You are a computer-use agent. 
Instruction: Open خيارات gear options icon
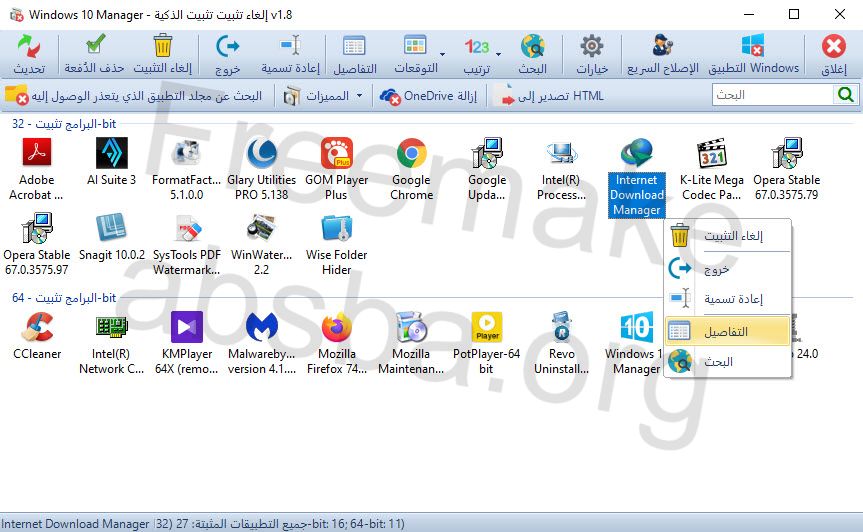coord(592,46)
